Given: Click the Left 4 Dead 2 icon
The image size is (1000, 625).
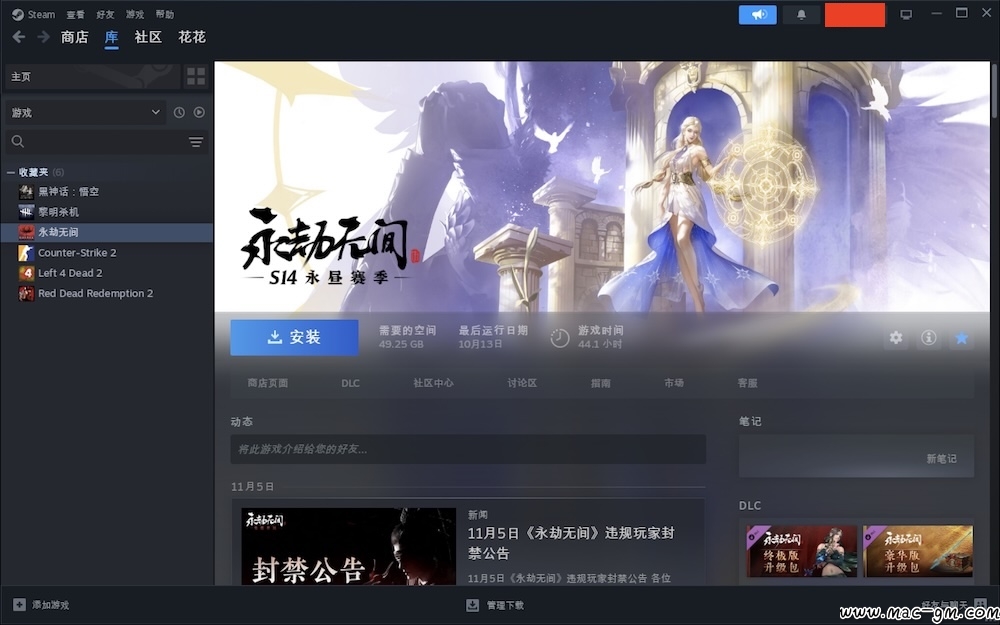Looking at the screenshot, I should click(26, 273).
